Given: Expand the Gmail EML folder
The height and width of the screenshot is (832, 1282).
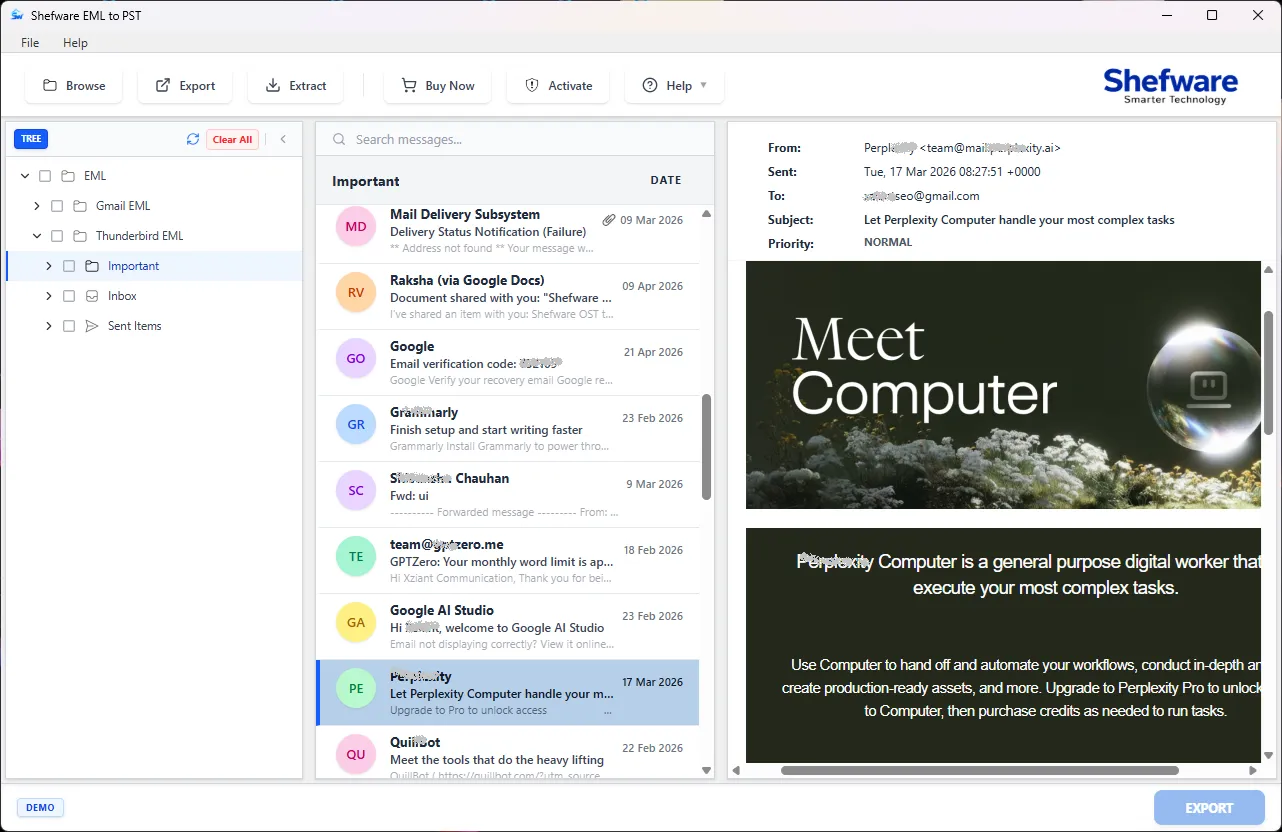Looking at the screenshot, I should coord(37,206).
